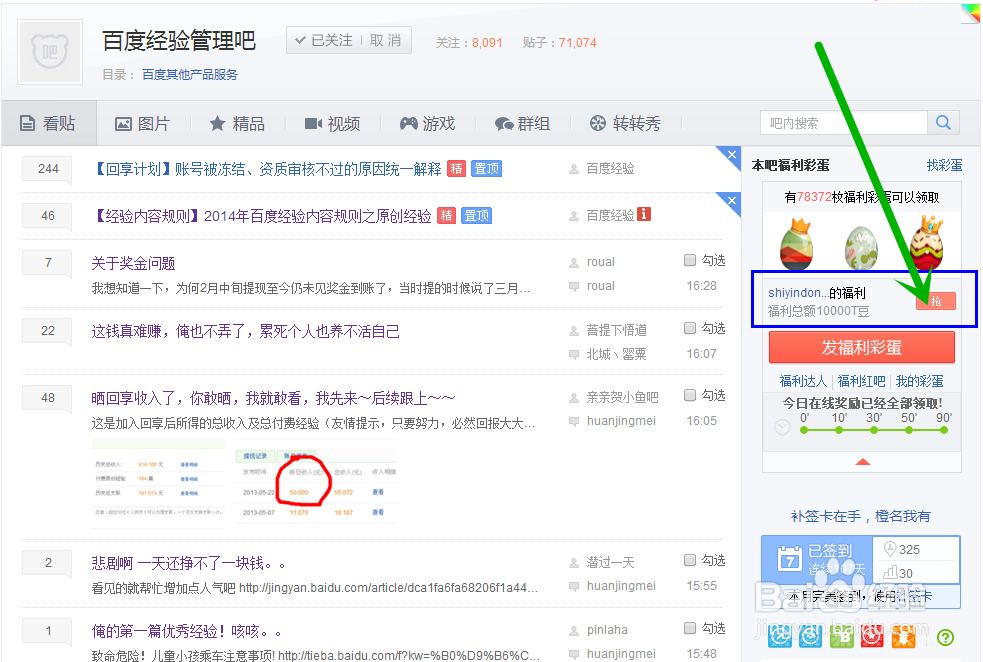The height and width of the screenshot is (662, 983).
Task: Click the magnifier search icon button
Action: click(x=944, y=123)
